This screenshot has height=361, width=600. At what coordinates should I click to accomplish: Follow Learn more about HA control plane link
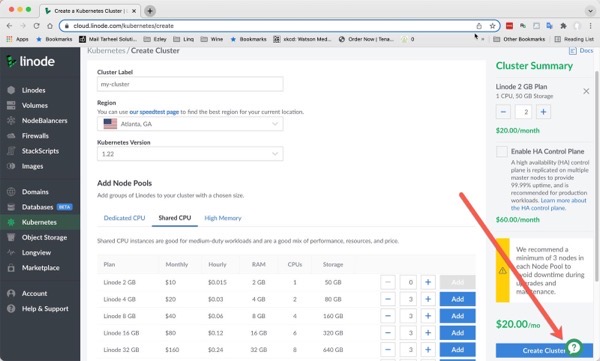(x=548, y=204)
